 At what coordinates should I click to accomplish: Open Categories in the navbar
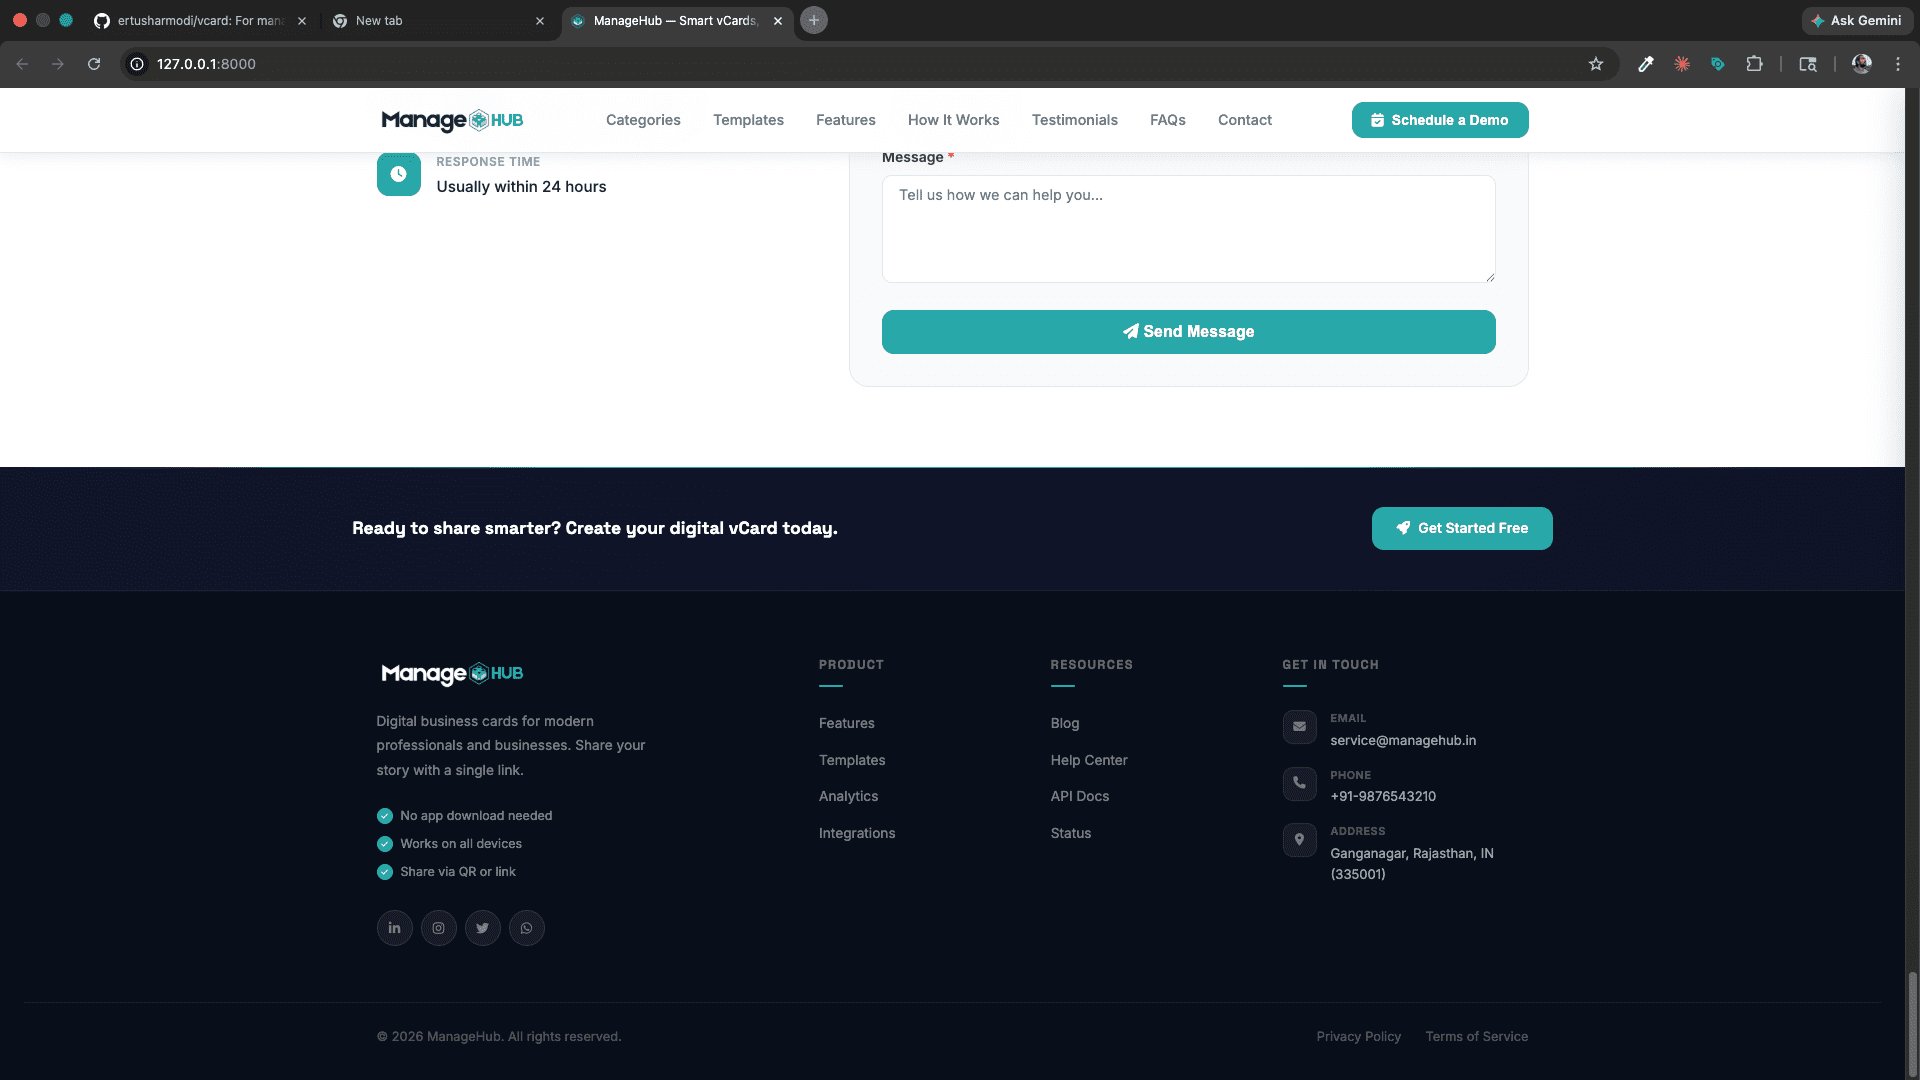[x=643, y=120]
